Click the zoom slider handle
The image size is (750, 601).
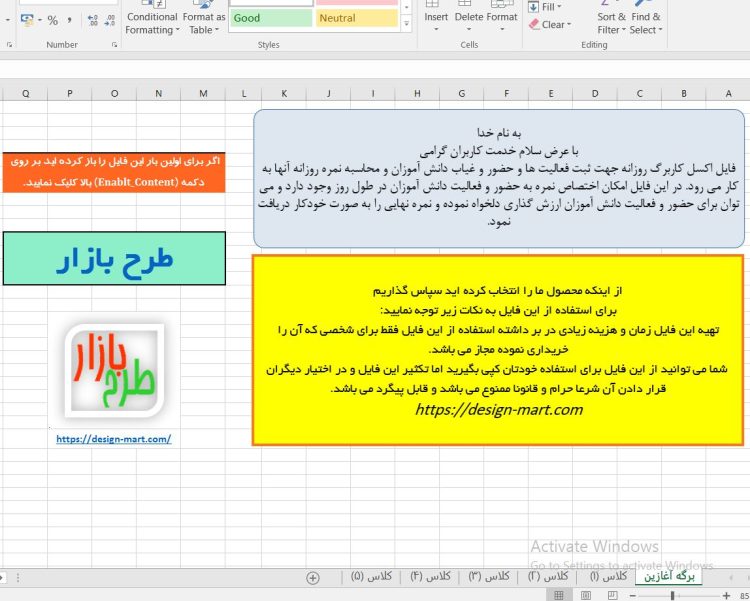pyautogui.click(x=673, y=595)
